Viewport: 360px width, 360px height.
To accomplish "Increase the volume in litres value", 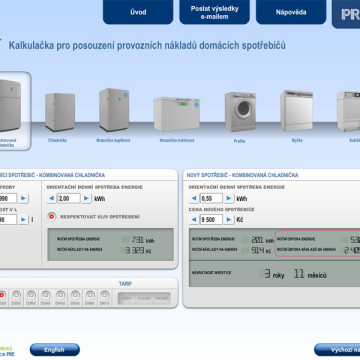I will click(23, 220).
